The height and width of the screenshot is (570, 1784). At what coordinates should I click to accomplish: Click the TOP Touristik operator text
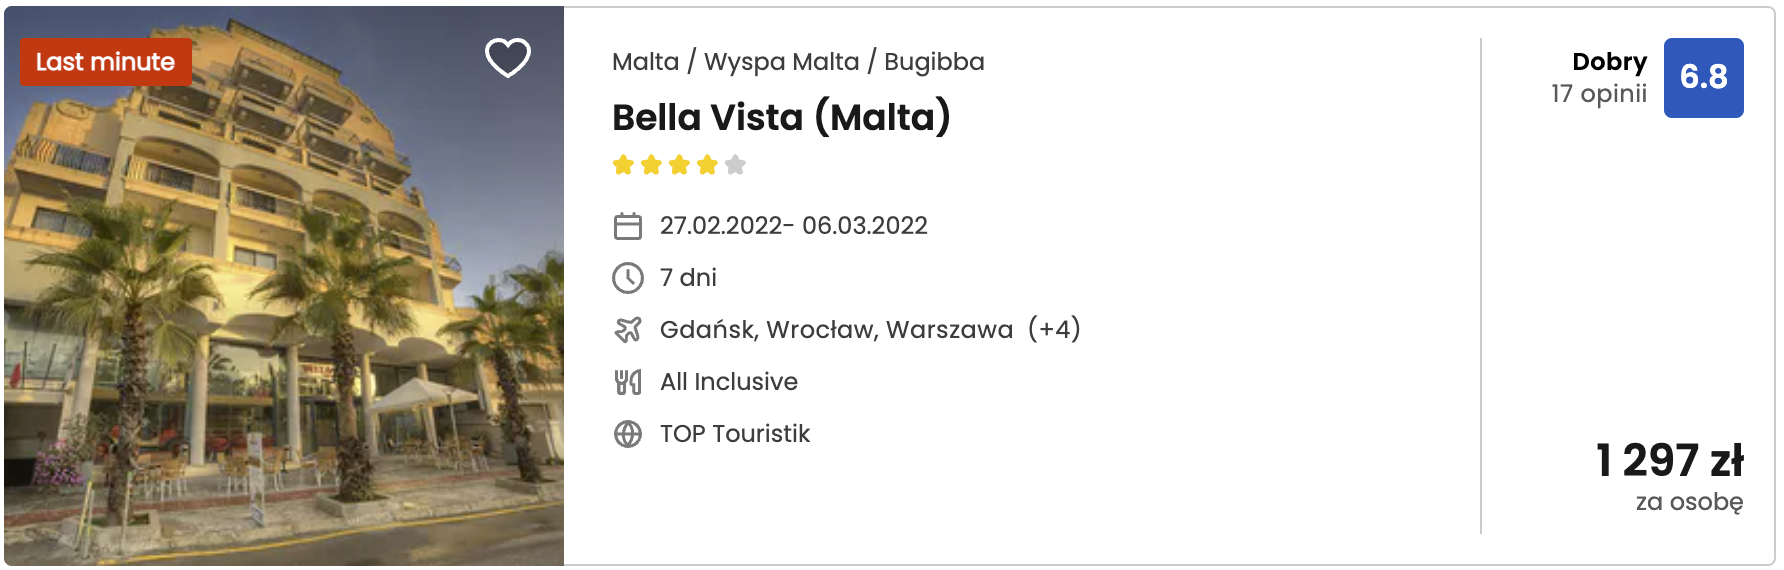(734, 434)
